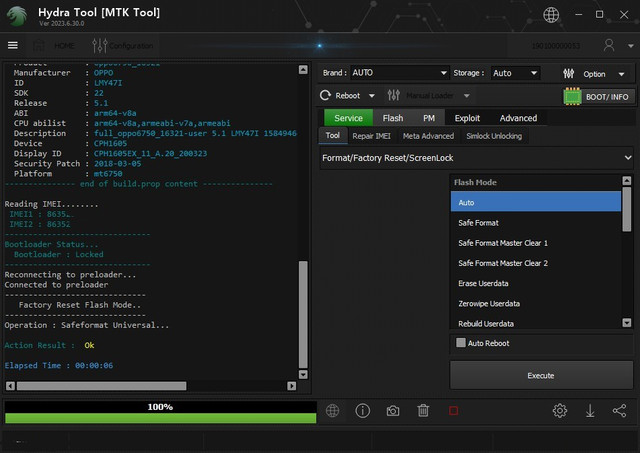Click the 100% progress bar
The image size is (640, 453).
160,412
